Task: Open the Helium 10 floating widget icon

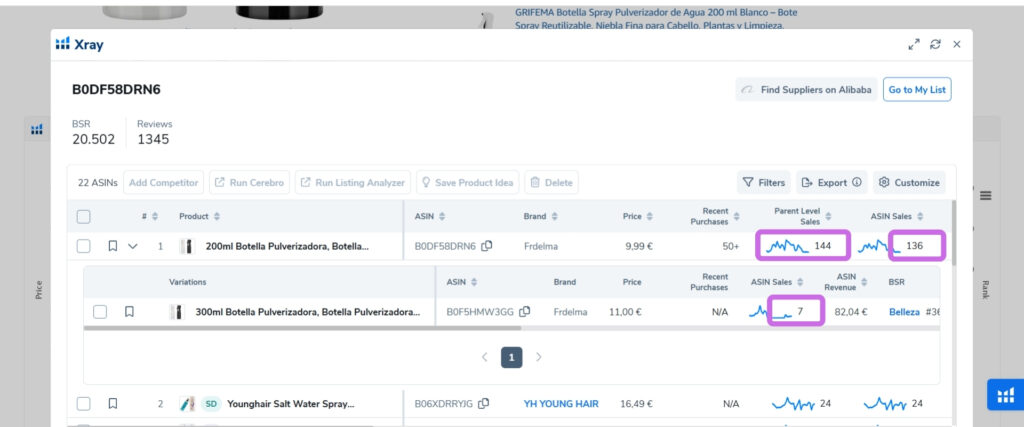Action: (x=1006, y=394)
